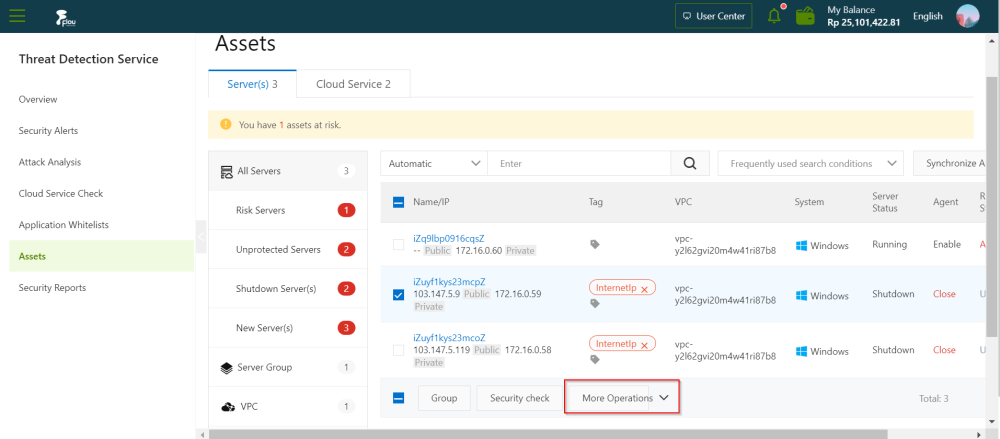Click the cloud provider logo
Screen dimensions: 1000x439
click(66, 17)
